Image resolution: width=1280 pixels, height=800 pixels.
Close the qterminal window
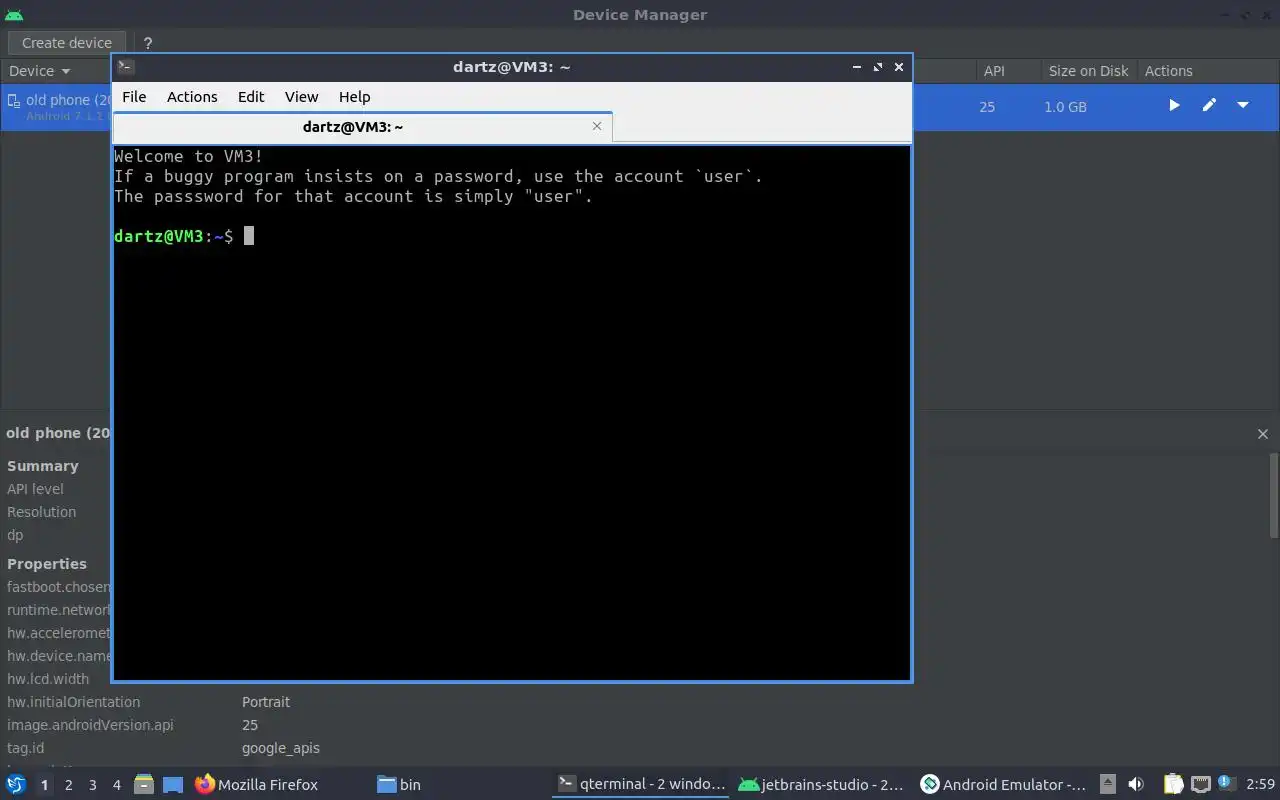[x=899, y=67]
